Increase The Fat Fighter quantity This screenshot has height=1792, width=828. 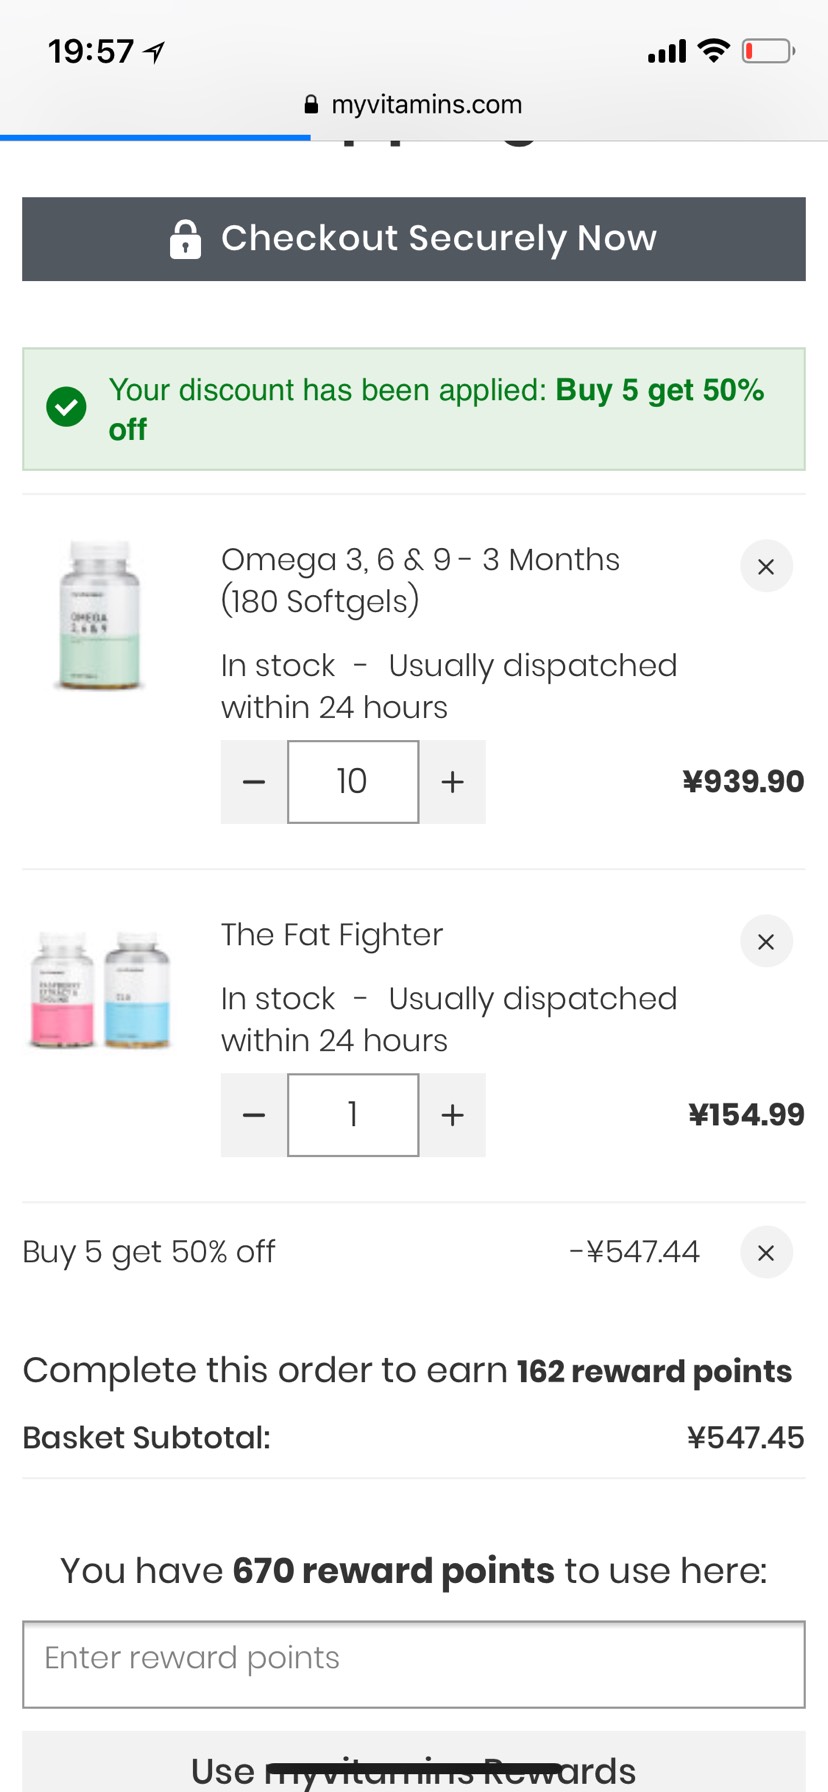[x=453, y=1115]
